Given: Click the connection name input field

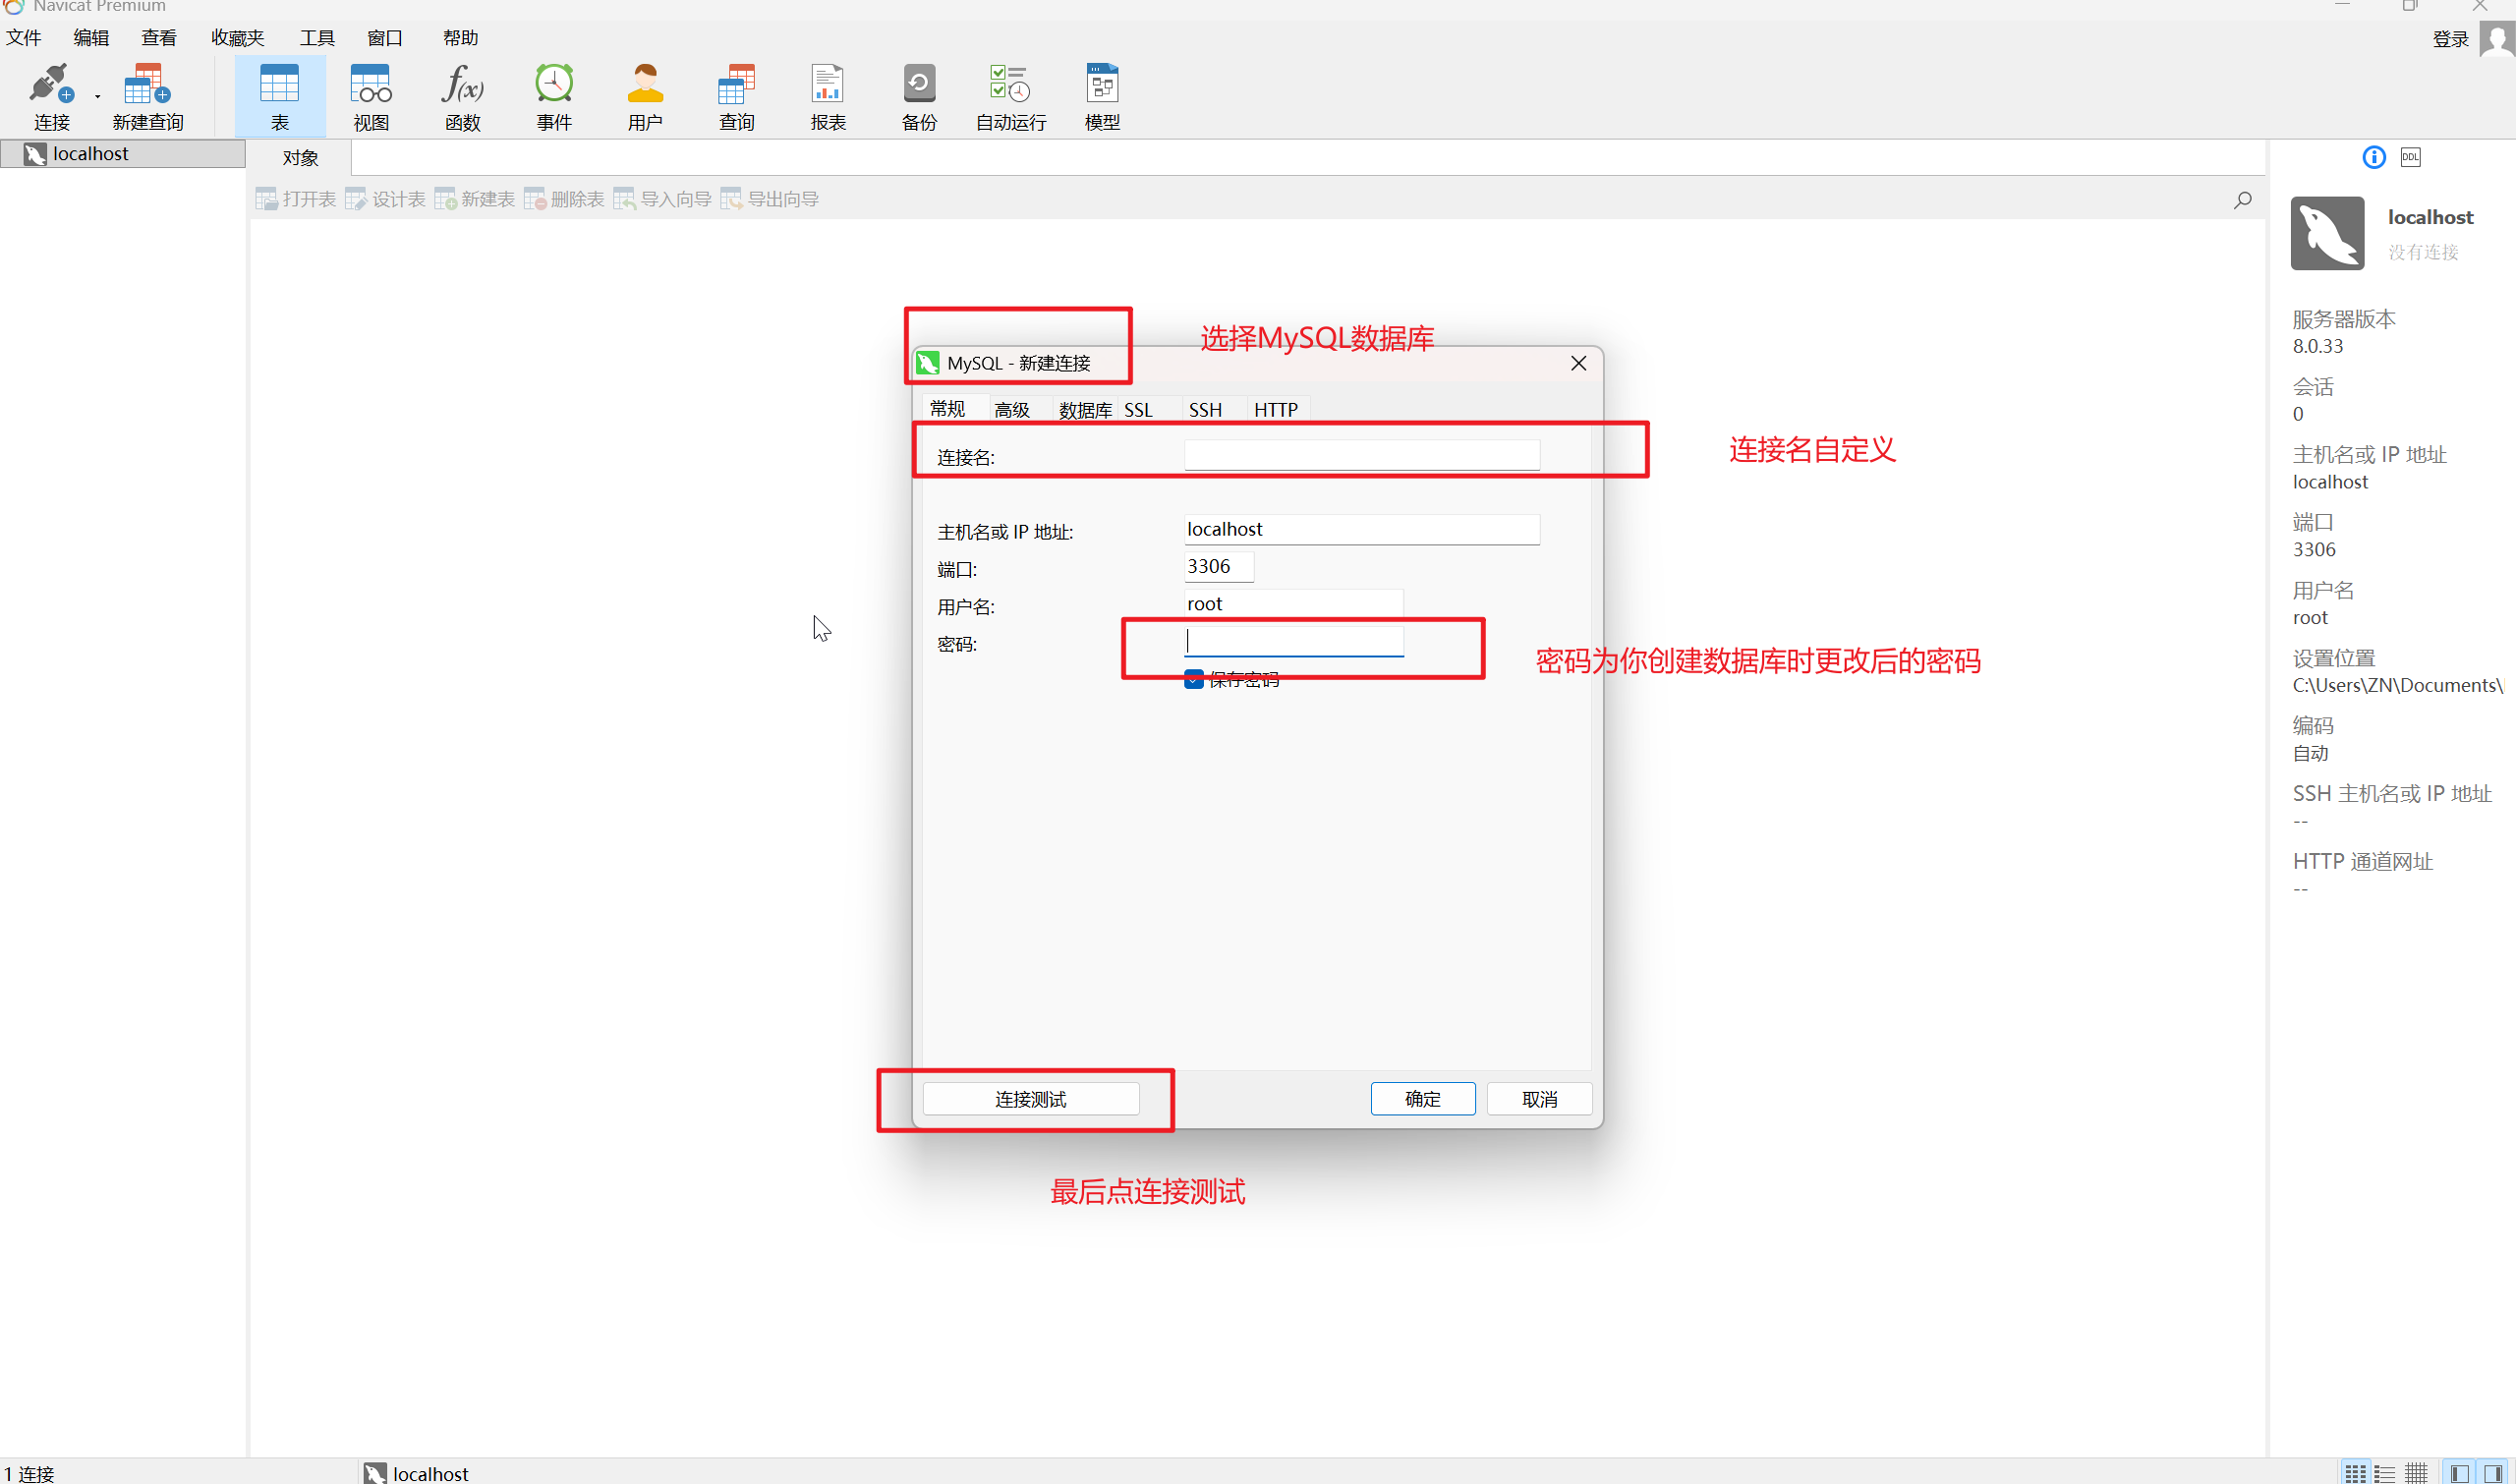Looking at the screenshot, I should tap(1361, 456).
